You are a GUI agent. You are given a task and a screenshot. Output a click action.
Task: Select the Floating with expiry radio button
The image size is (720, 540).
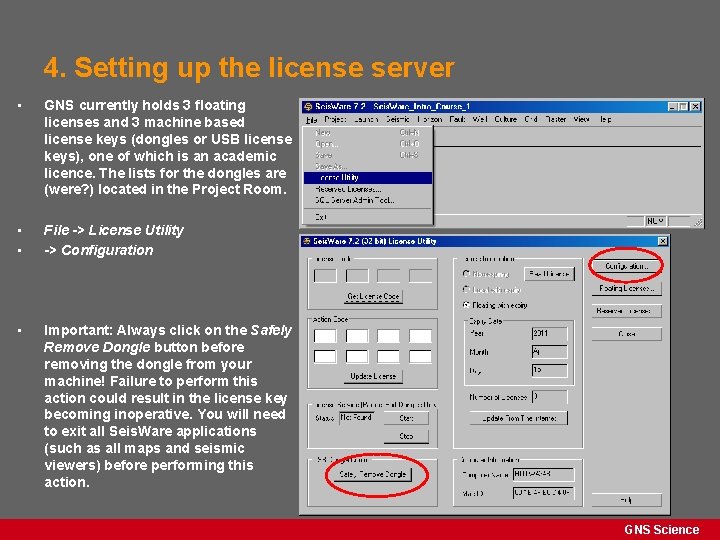(x=466, y=305)
